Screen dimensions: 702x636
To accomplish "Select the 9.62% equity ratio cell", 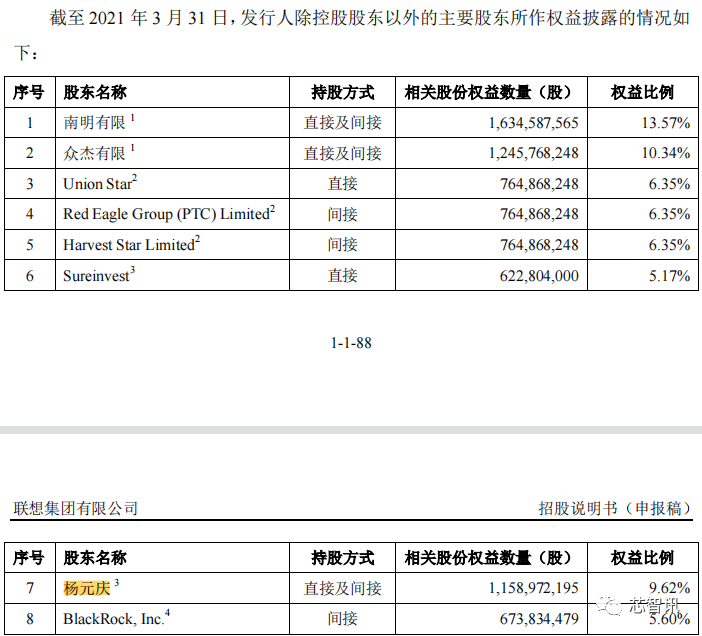I will pyautogui.click(x=643, y=588).
